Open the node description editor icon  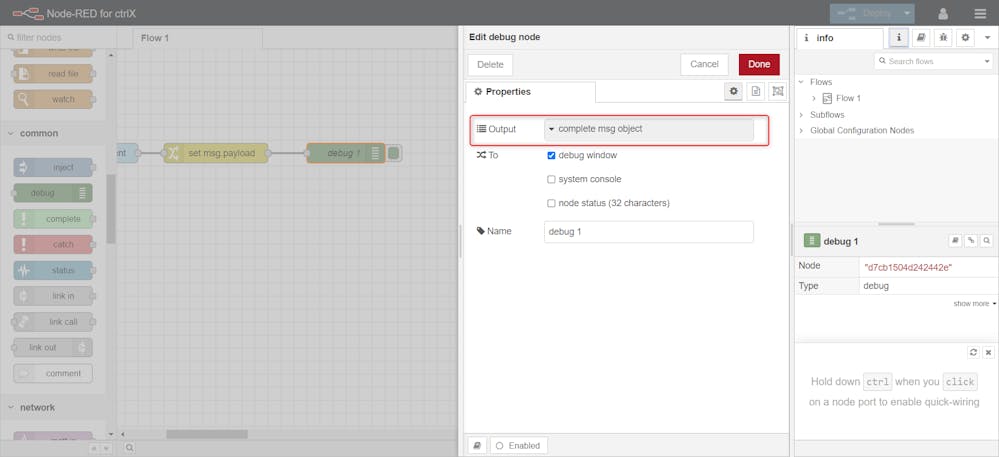pyautogui.click(x=756, y=91)
